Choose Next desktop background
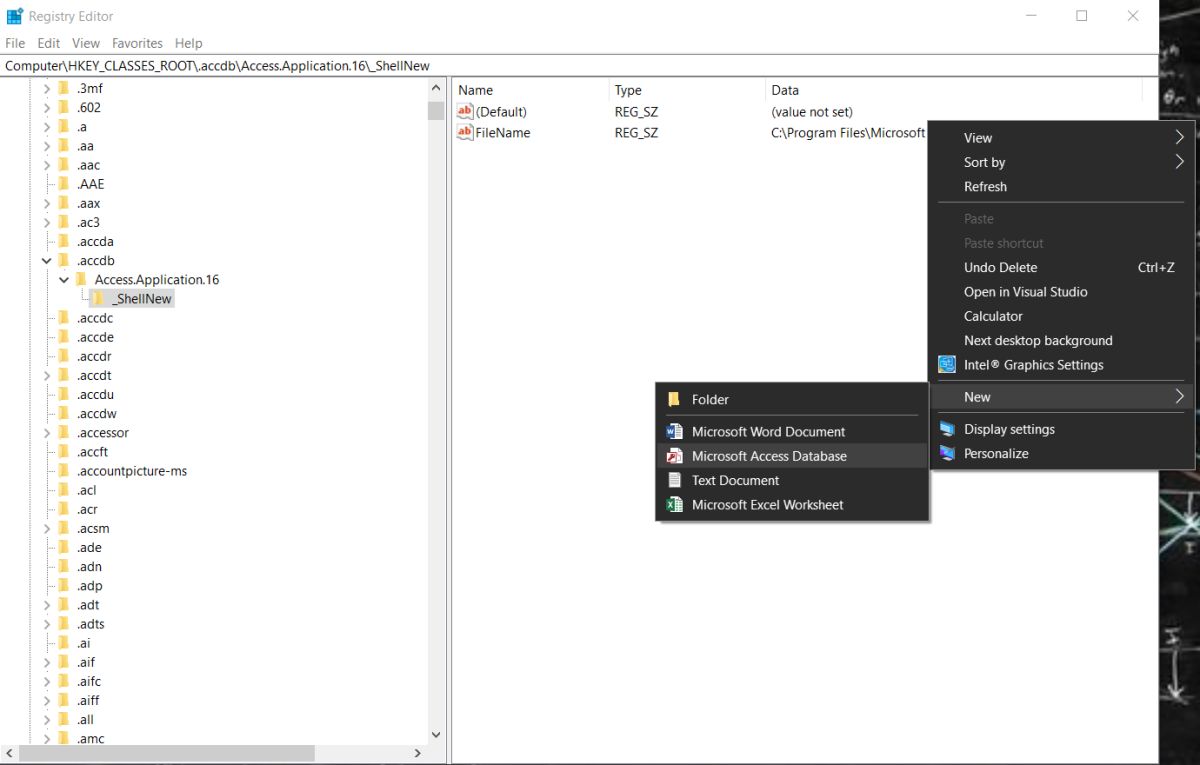Screen dimensions: 1200x765 click(1062, 340)
